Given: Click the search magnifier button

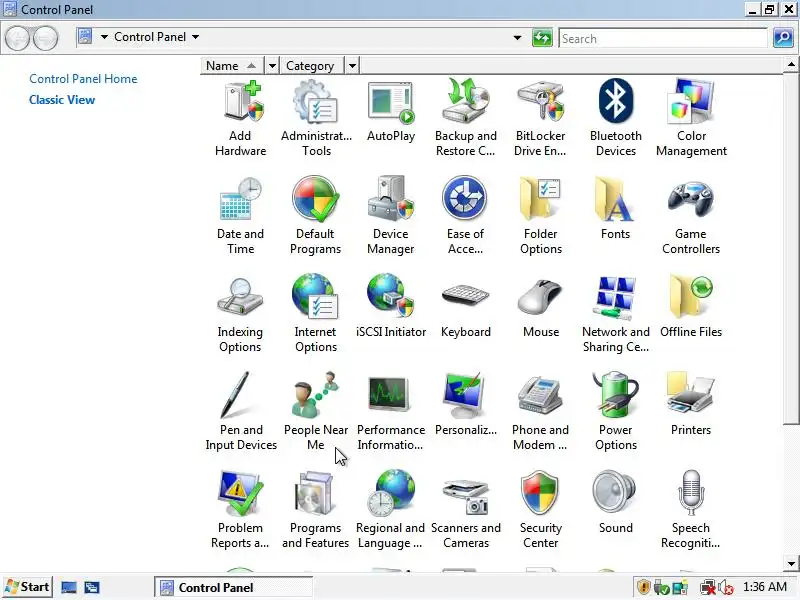Looking at the screenshot, I should [783, 38].
